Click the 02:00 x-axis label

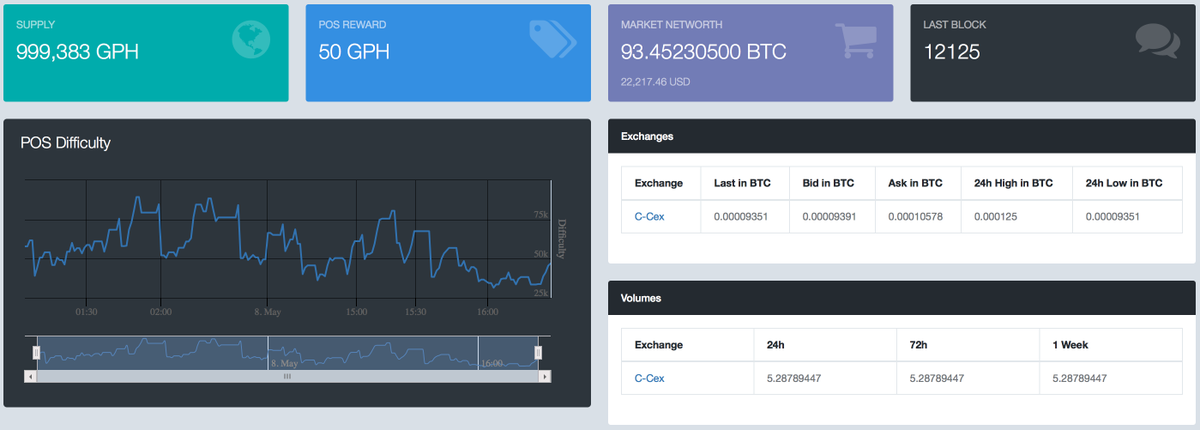160,312
